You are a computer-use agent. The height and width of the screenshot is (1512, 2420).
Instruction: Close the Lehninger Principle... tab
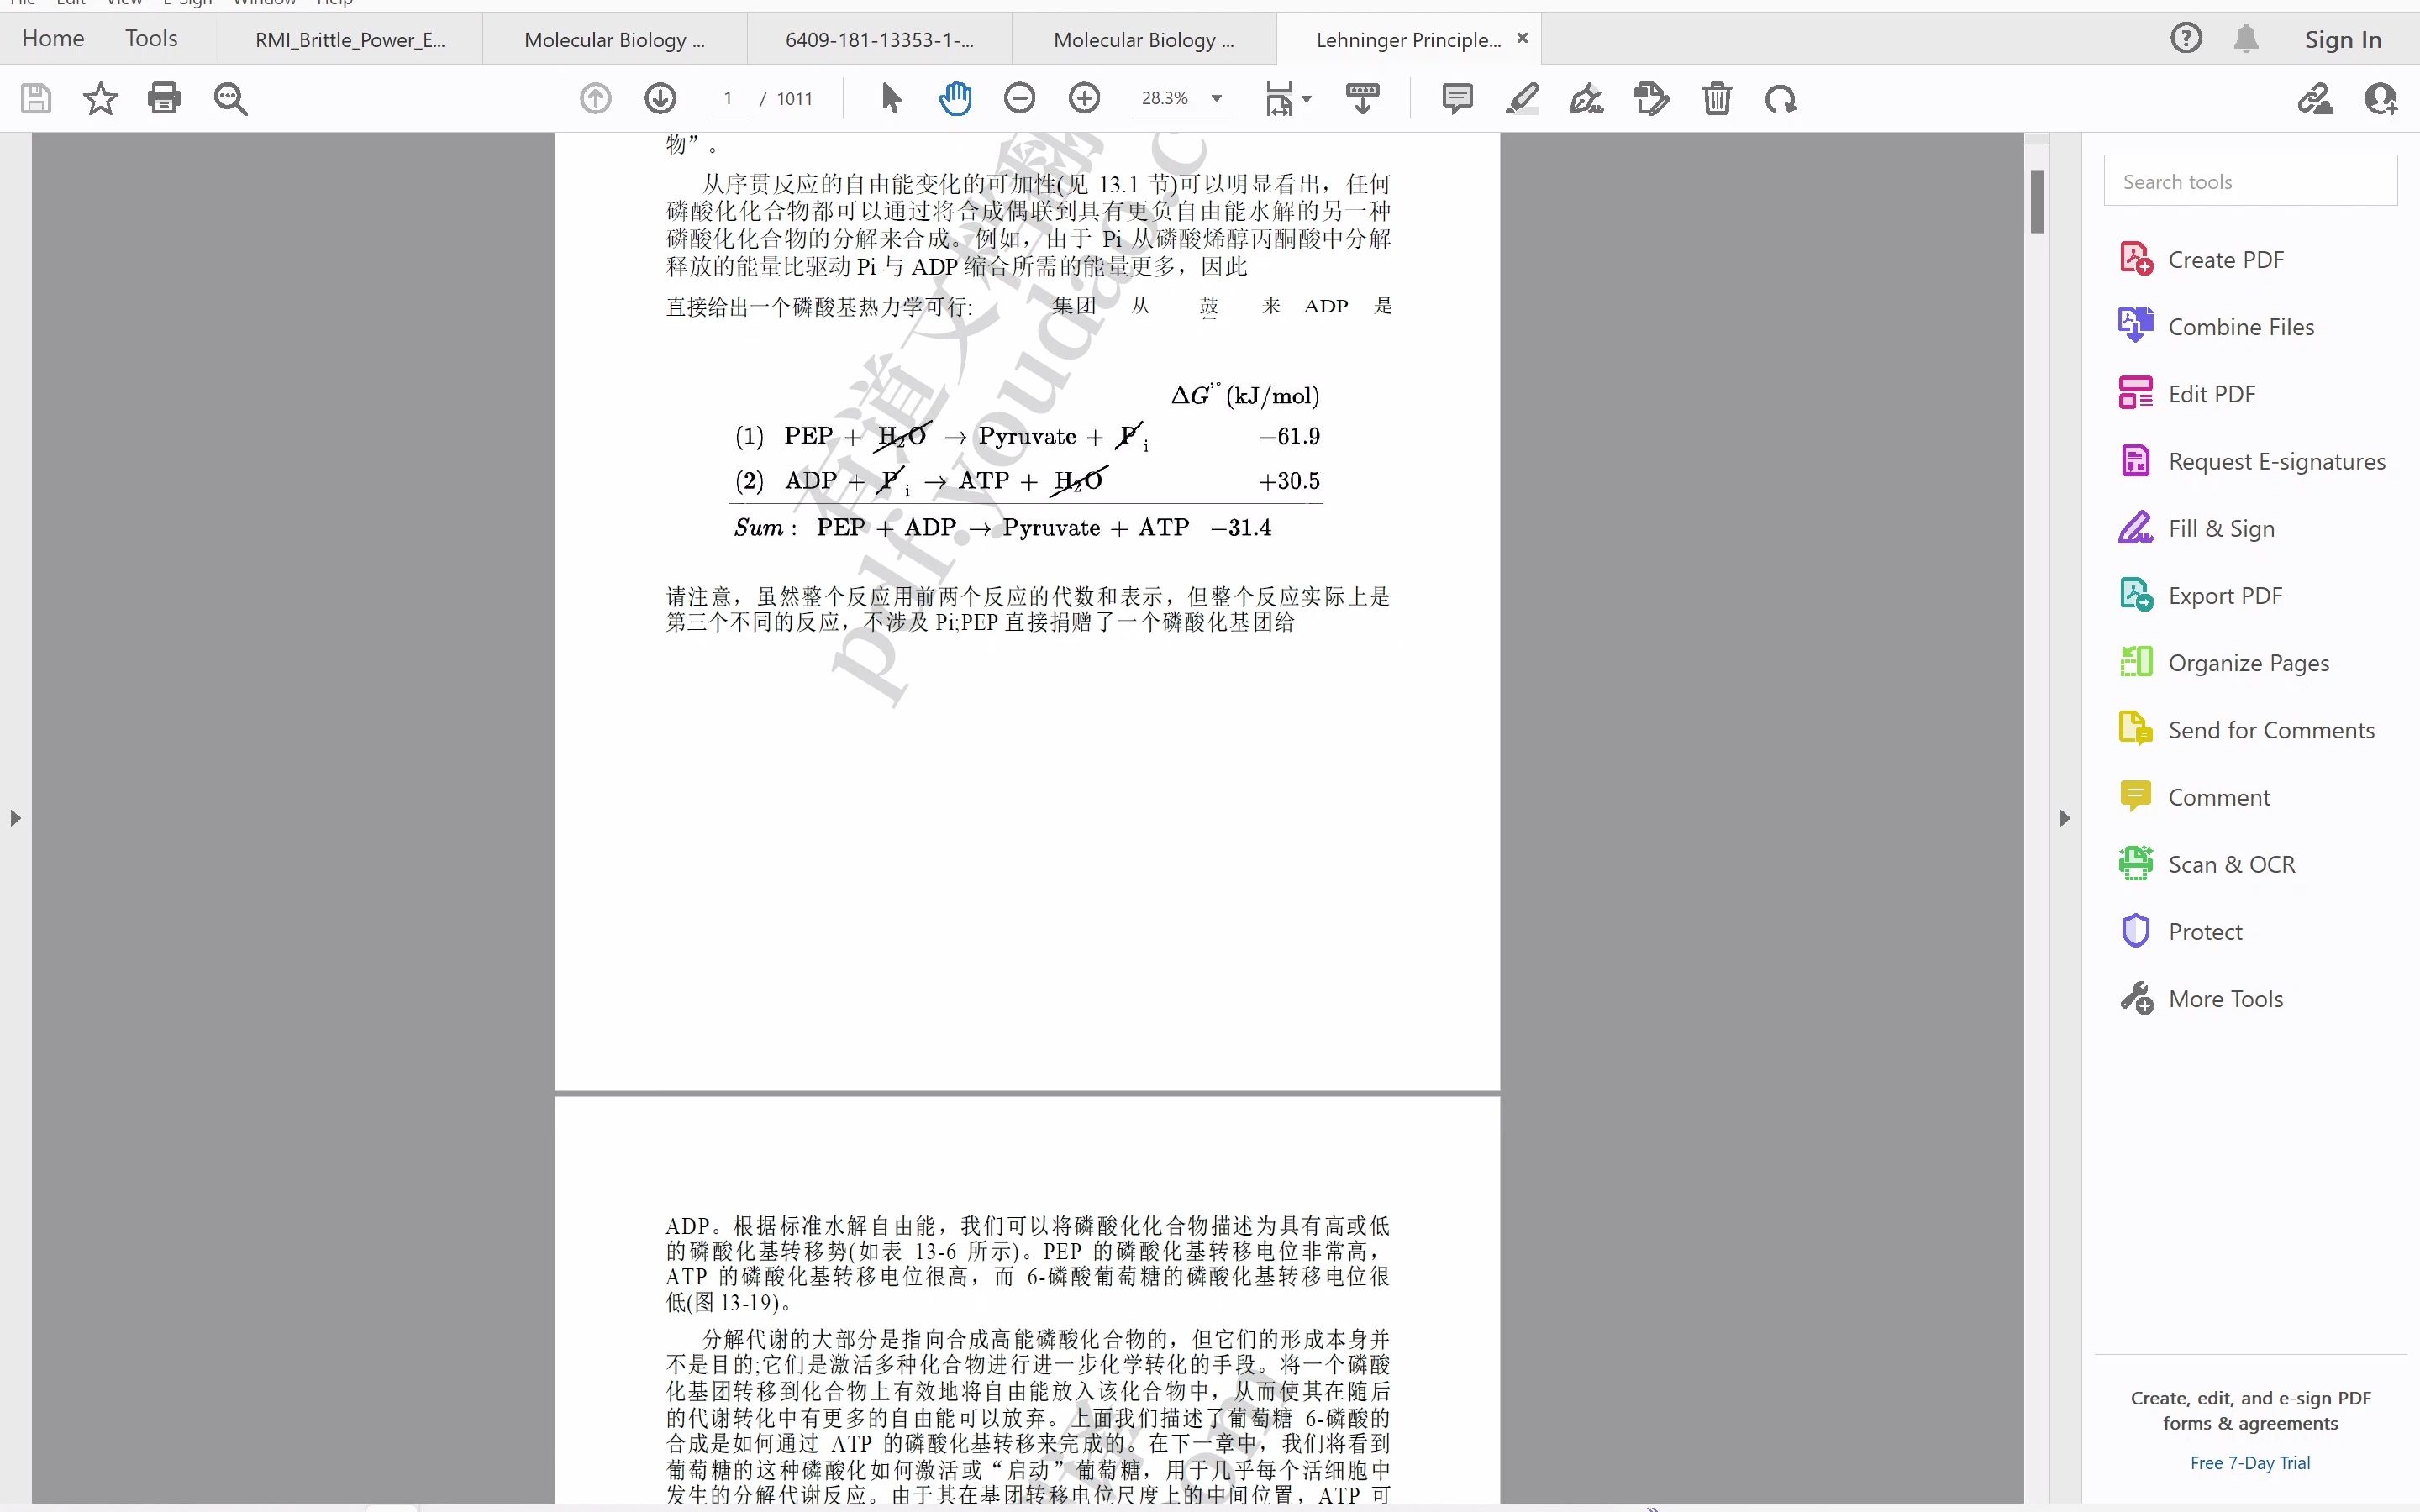[x=1522, y=38]
